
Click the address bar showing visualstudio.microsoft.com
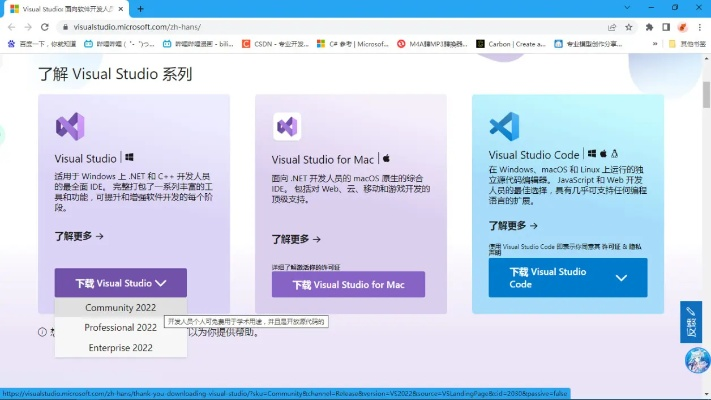(300, 27)
